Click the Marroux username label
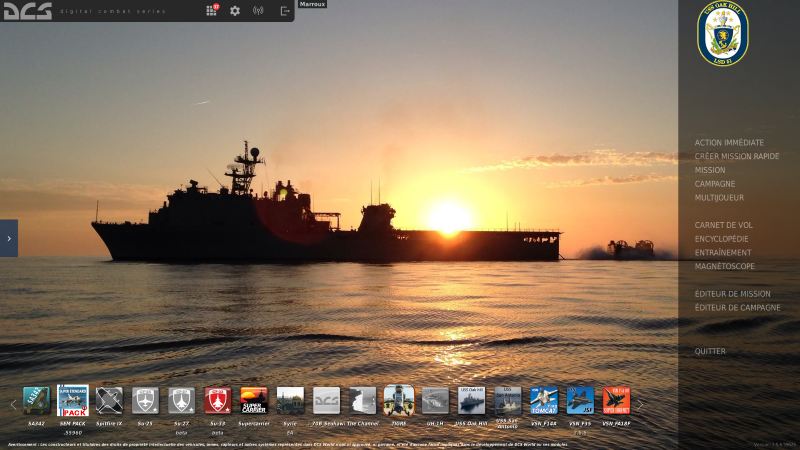This screenshot has width=800, height=450. 312,4
